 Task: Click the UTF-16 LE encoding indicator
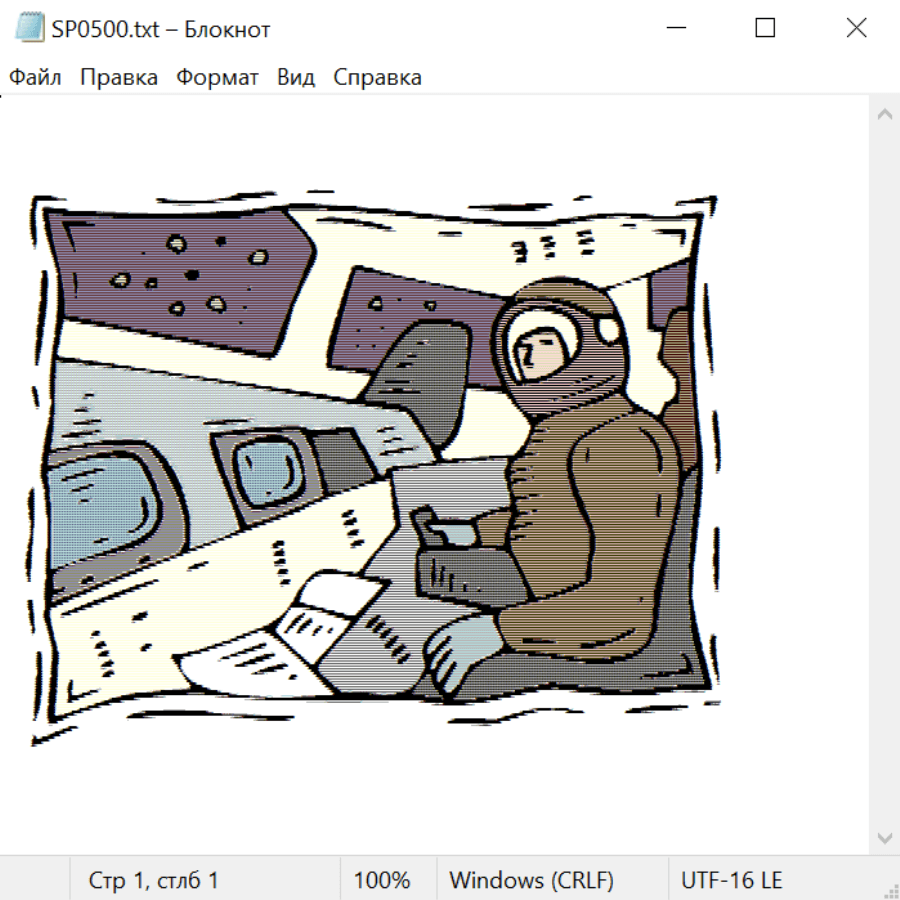point(731,881)
